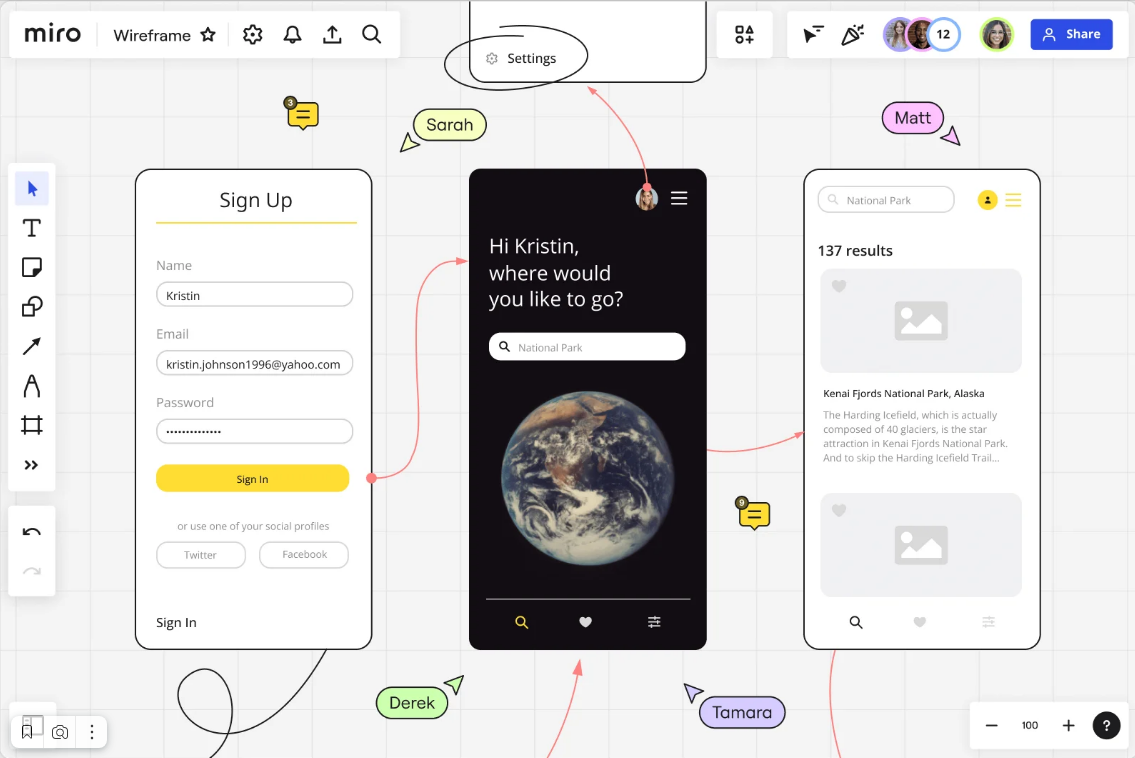Click the blue Share button

tap(1071, 35)
